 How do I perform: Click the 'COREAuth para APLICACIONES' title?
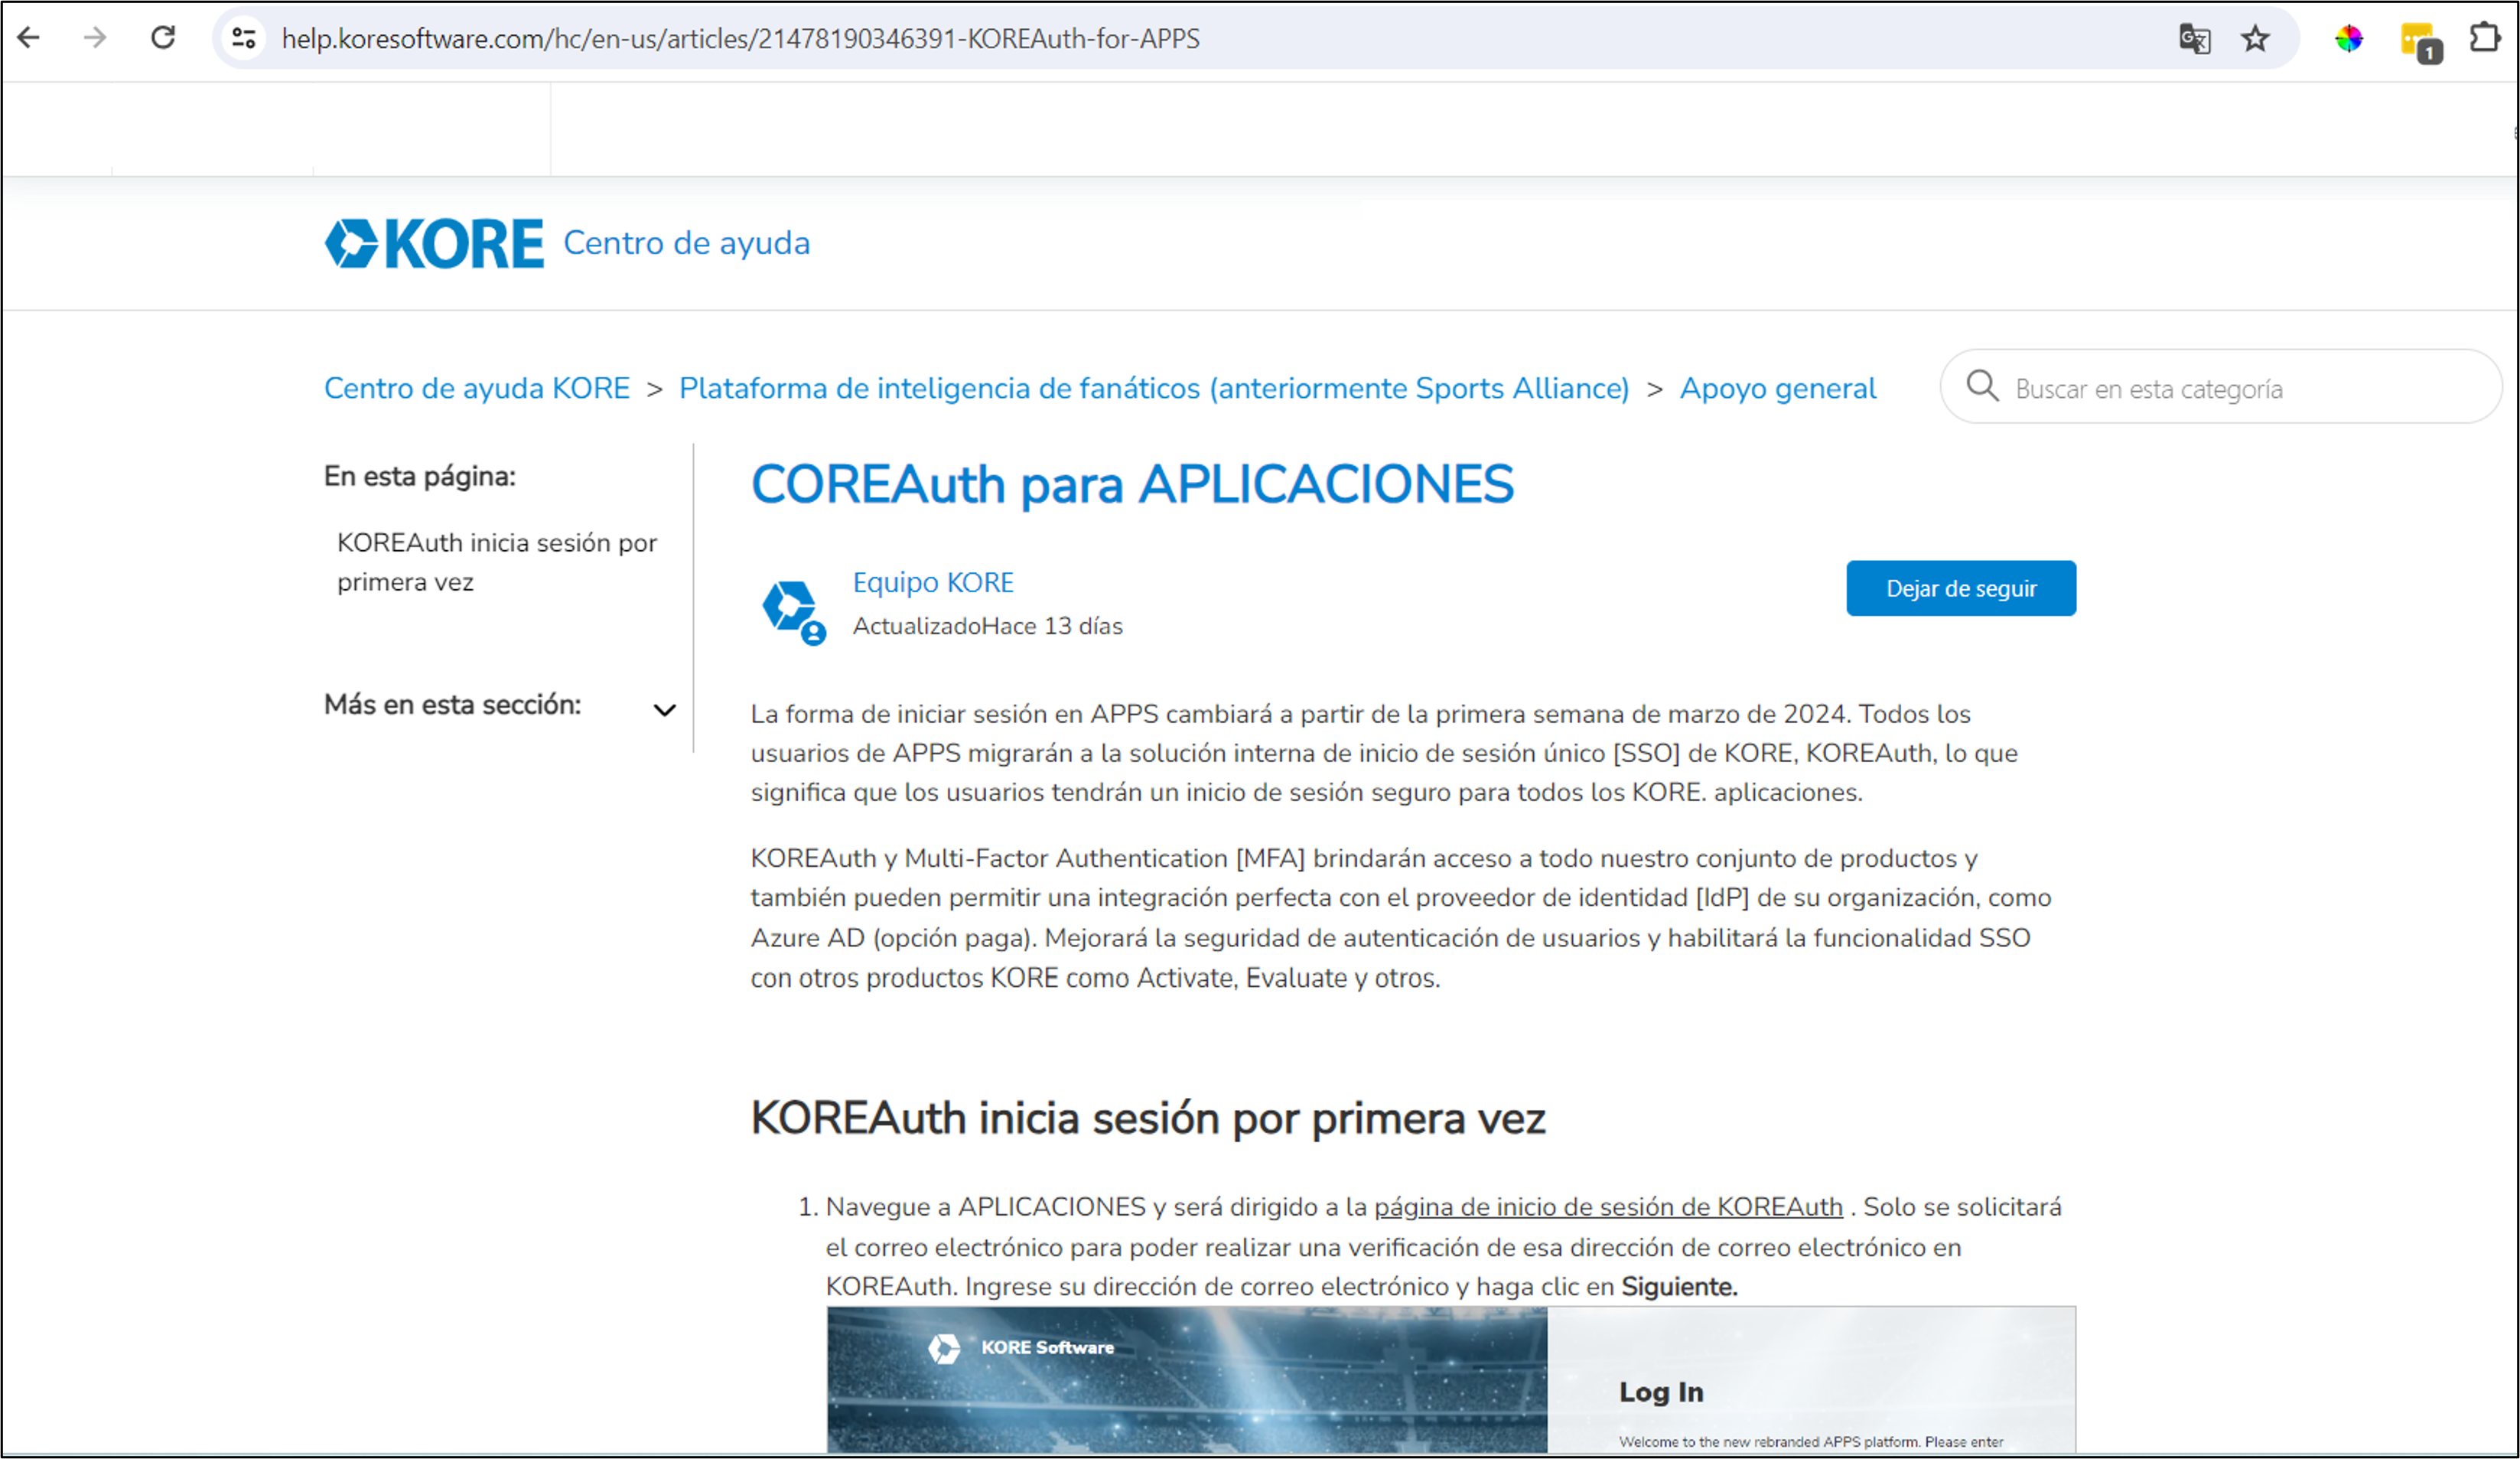[x=1132, y=485]
